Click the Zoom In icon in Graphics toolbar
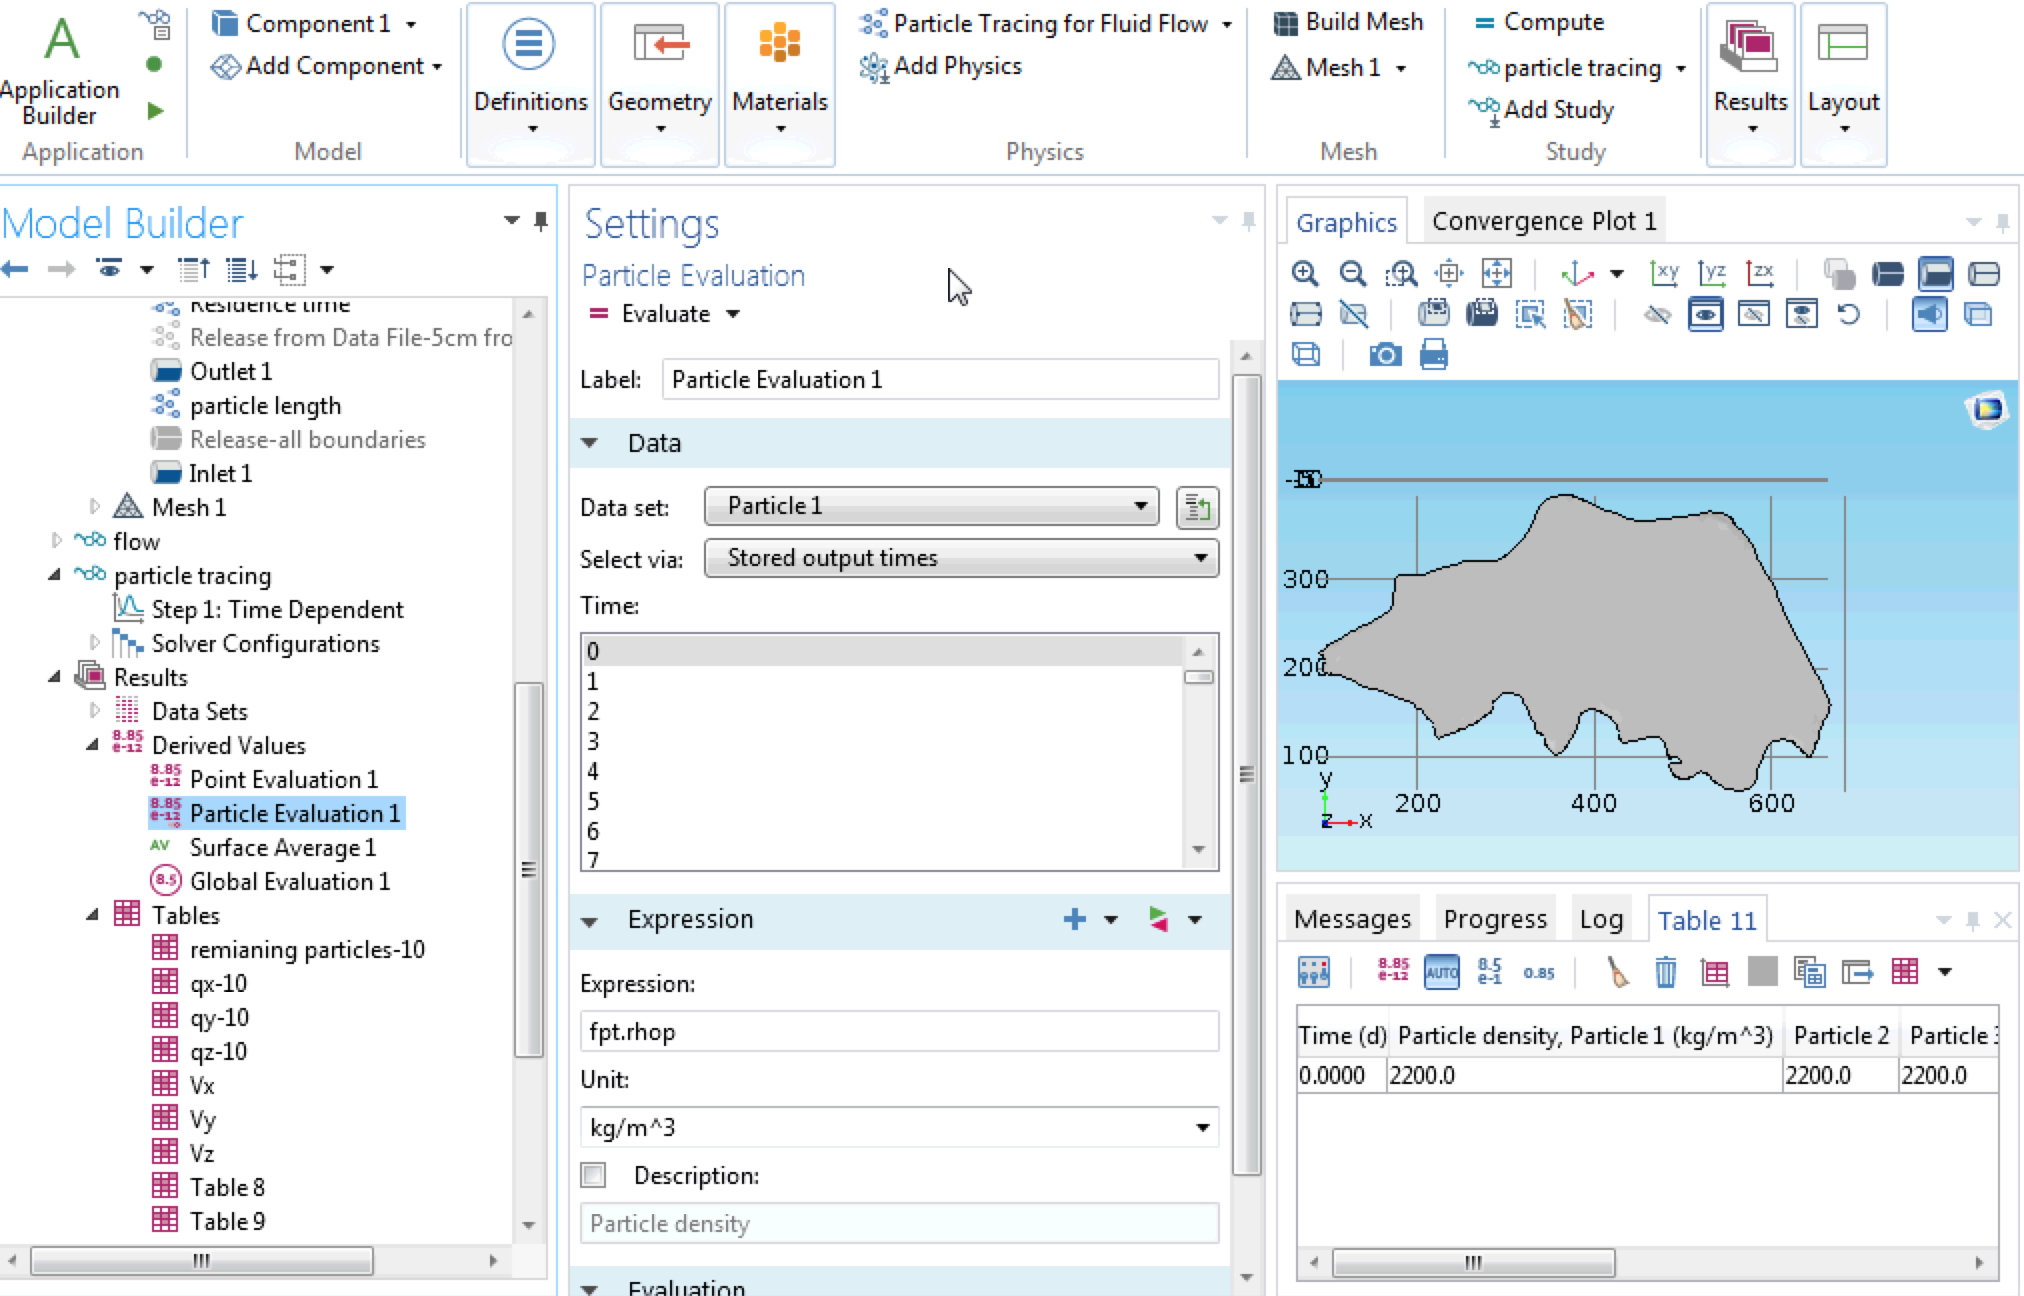Screen dimensions: 2024x1296 tap(1305, 273)
